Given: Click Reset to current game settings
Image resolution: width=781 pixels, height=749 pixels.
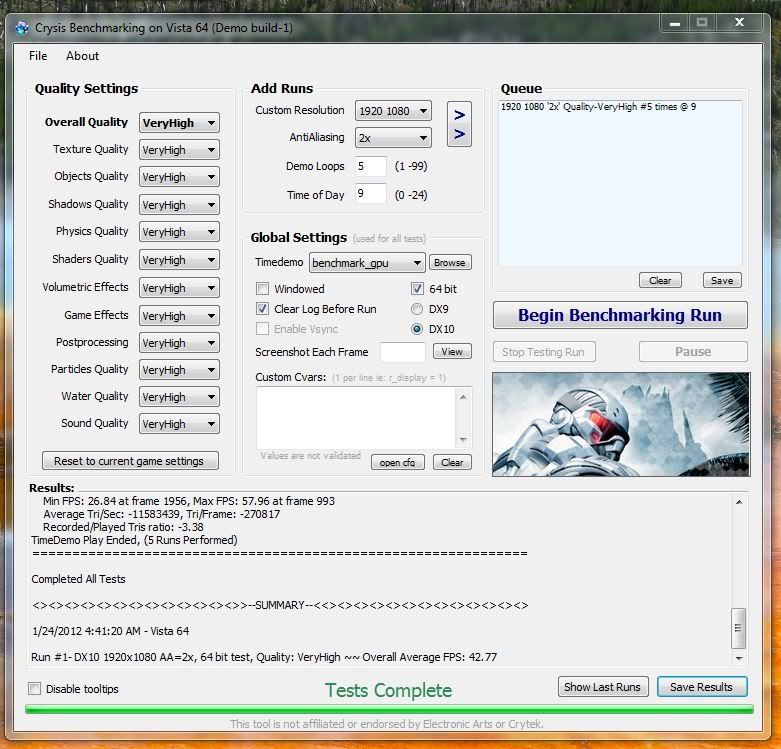Looking at the screenshot, I should [x=130, y=461].
